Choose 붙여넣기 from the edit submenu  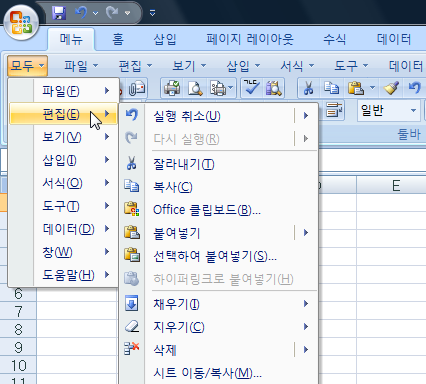[207, 233]
